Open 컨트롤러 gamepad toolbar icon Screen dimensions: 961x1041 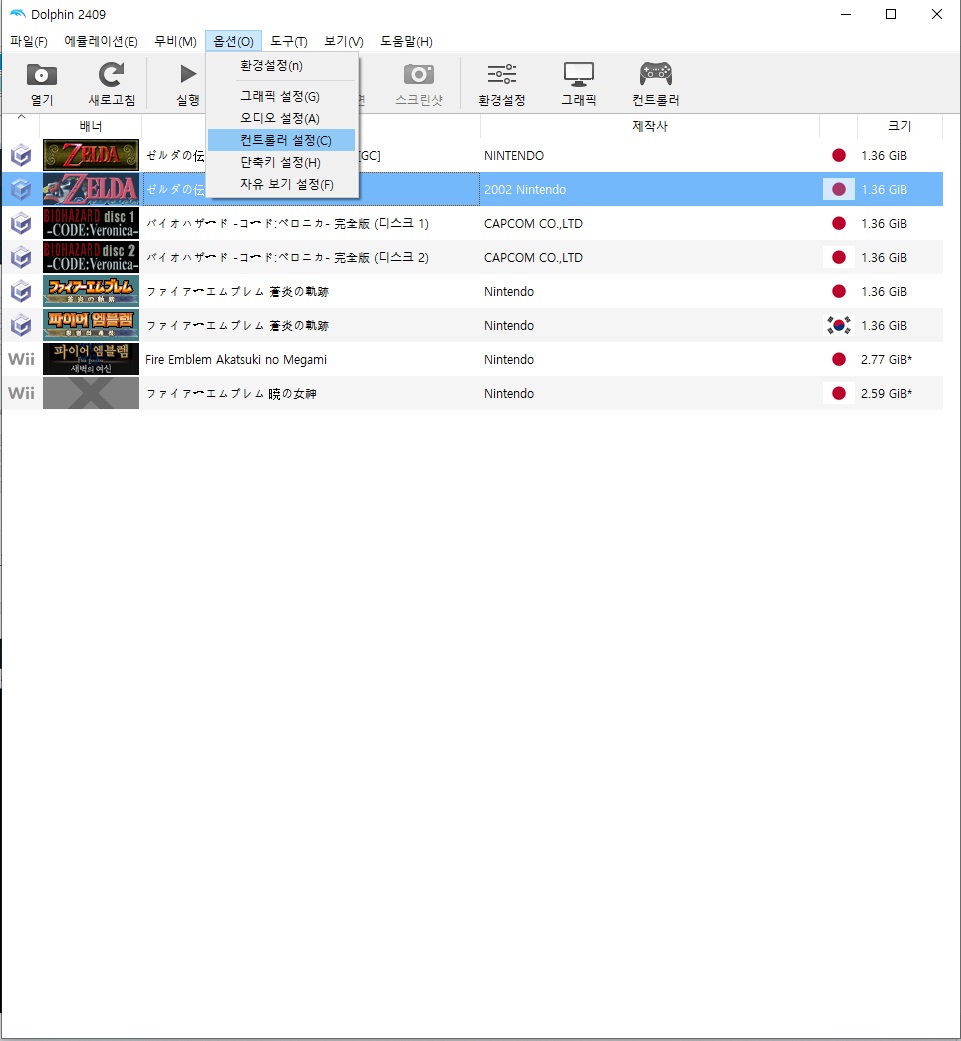click(x=656, y=74)
